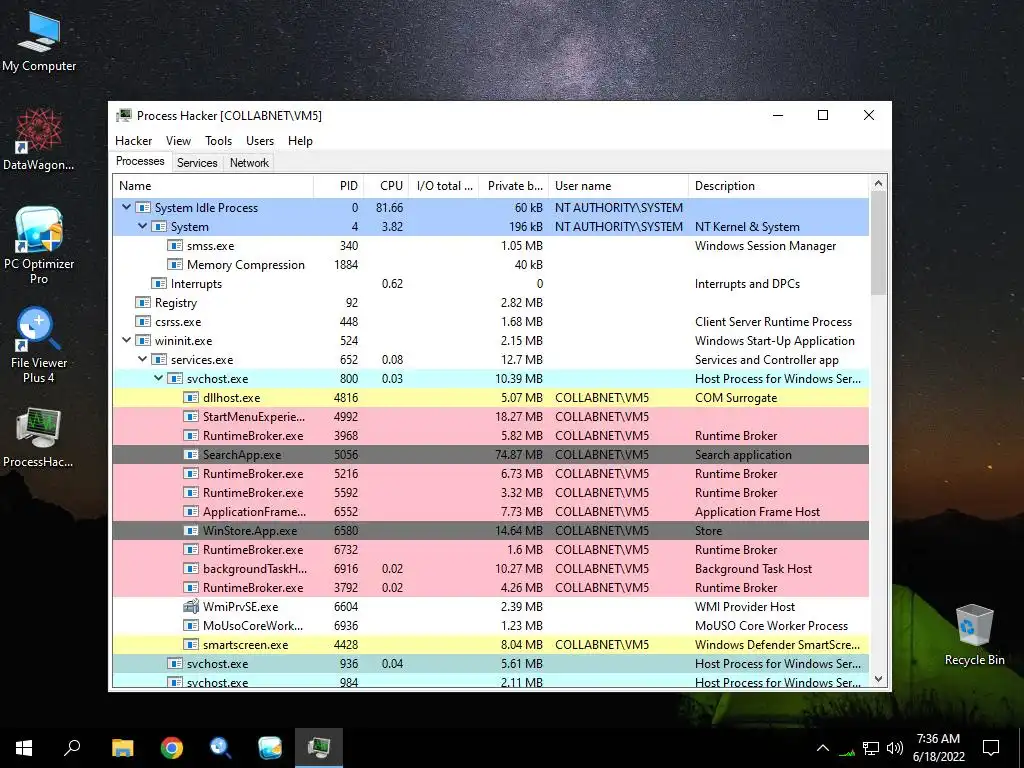Screen dimensions: 1024x768
Task: Sort by the User name column
Action: (x=618, y=185)
